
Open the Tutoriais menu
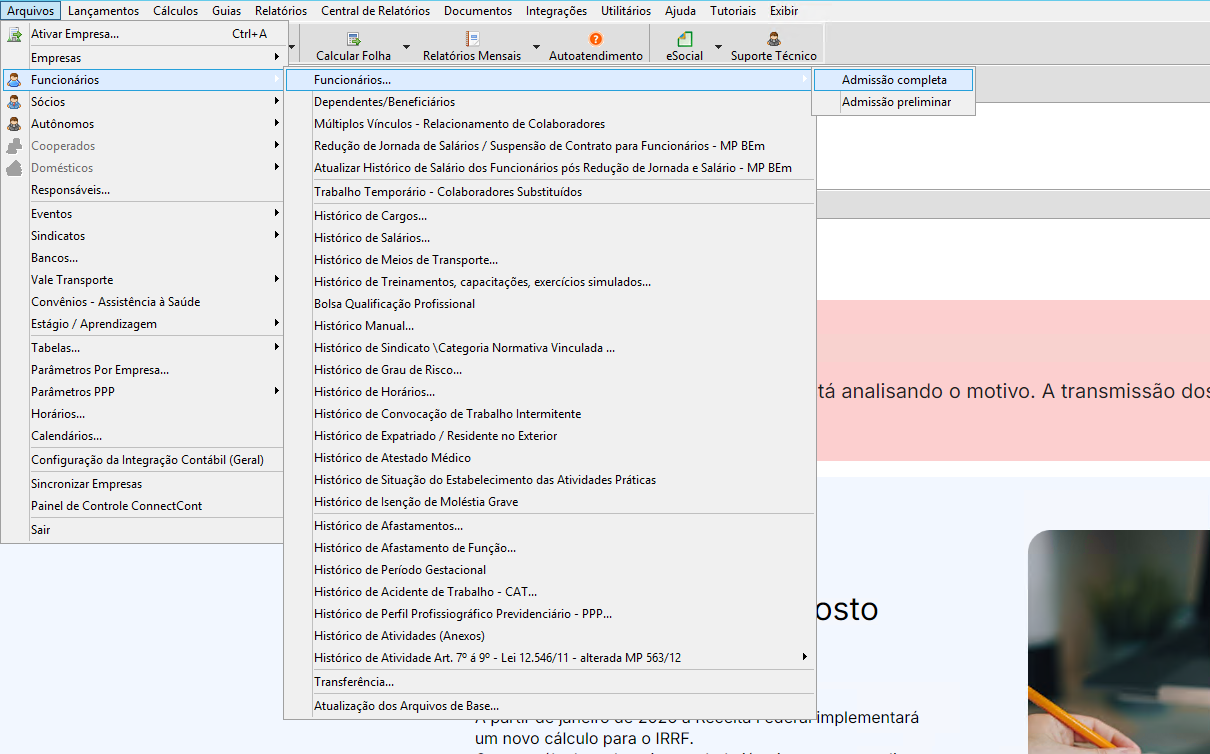coord(733,11)
